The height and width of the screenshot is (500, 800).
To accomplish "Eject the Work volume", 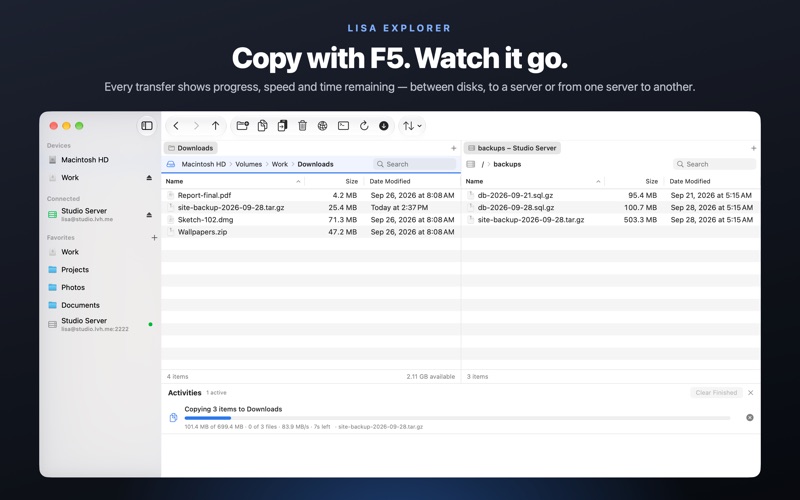I will click(149, 178).
